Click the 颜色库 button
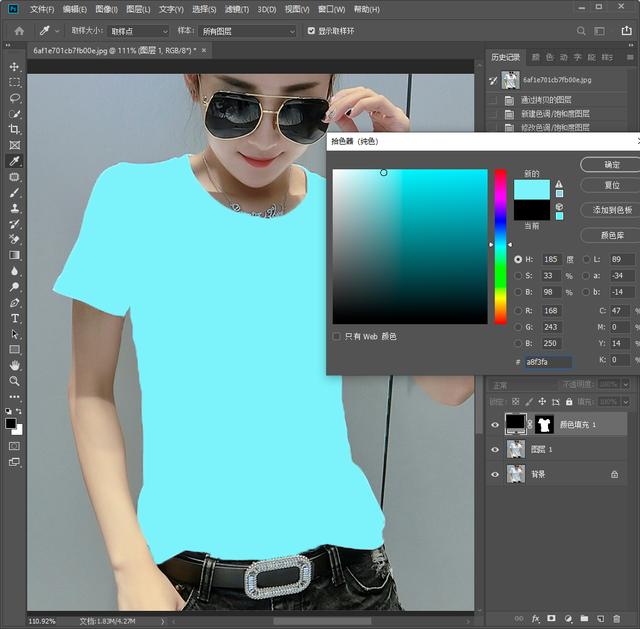640x629 pixels. pyautogui.click(x=612, y=235)
